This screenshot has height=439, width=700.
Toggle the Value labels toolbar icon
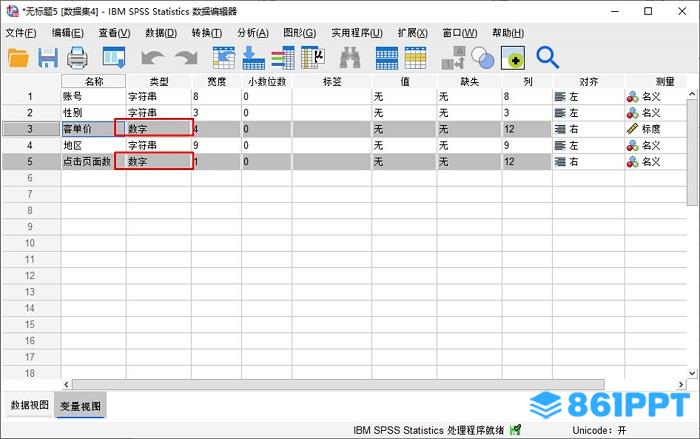[454, 58]
